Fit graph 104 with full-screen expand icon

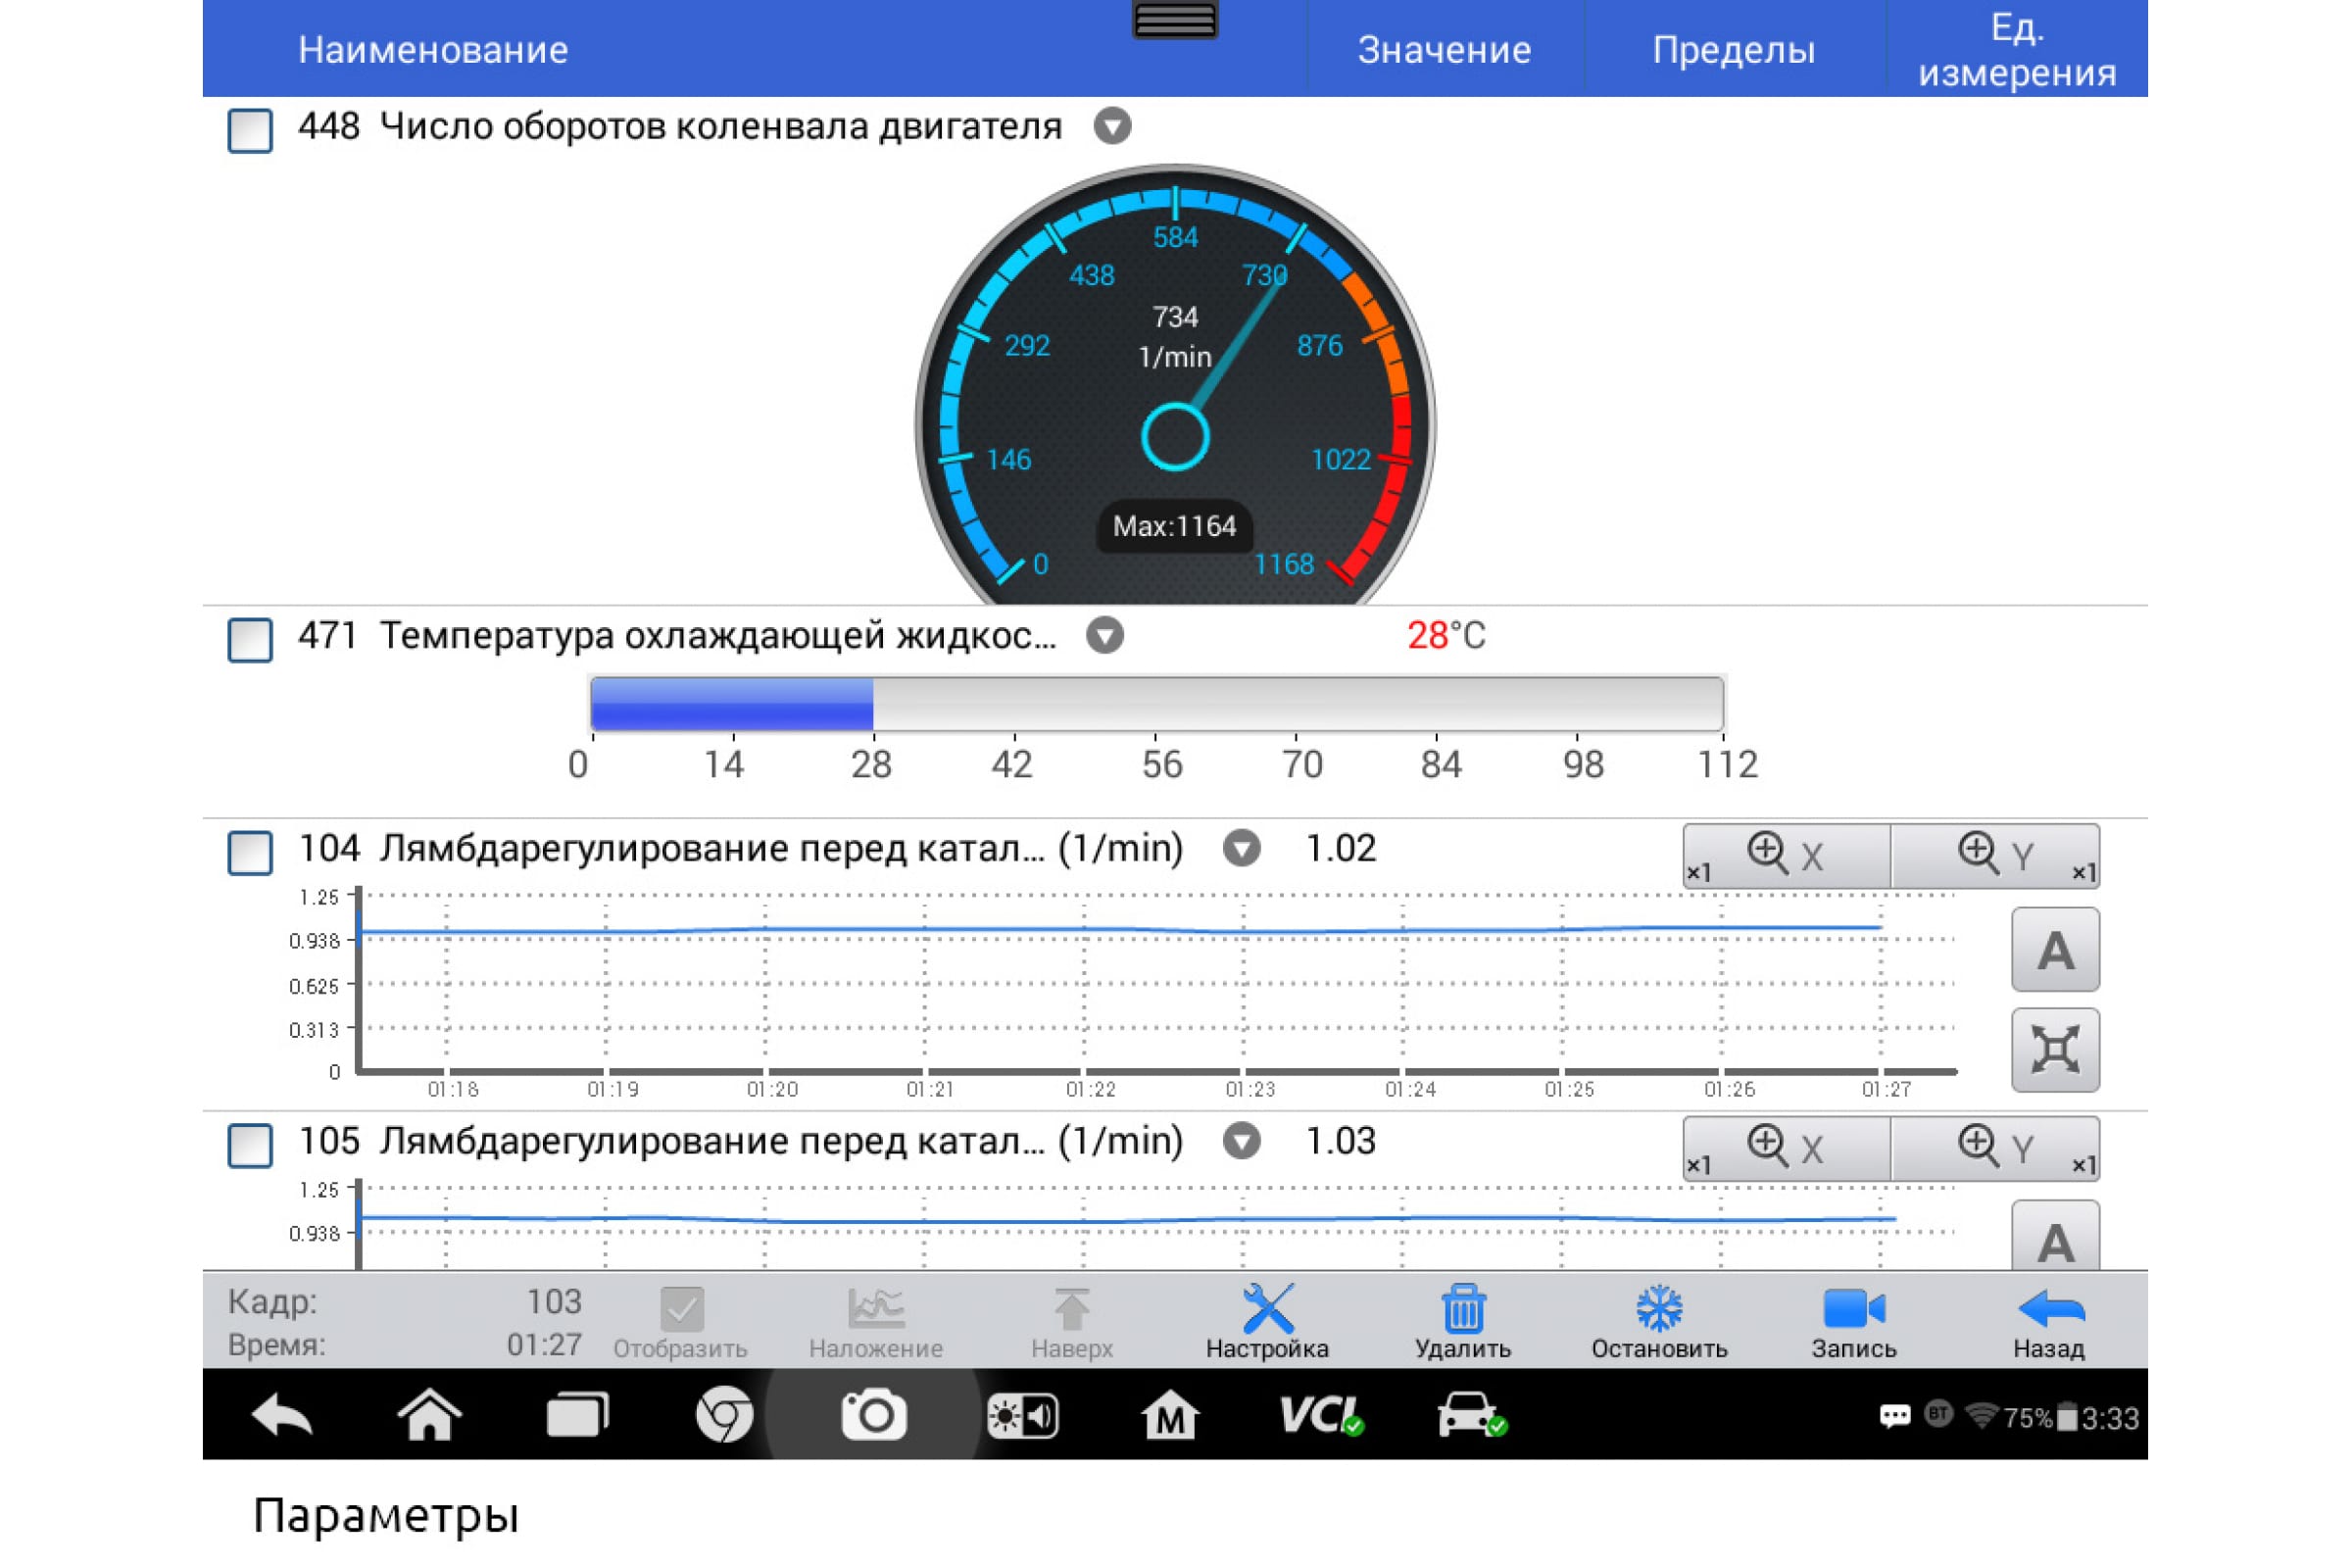coord(2055,1050)
